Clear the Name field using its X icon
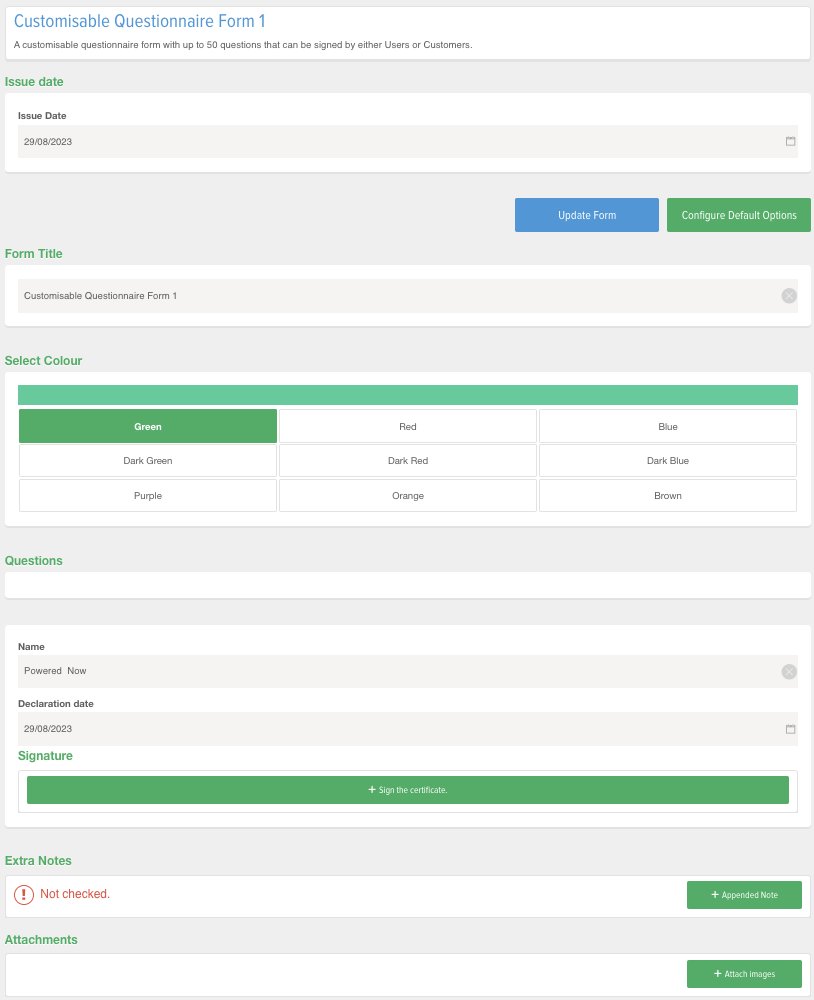Viewport: 814px width, 1000px height. pos(789,671)
